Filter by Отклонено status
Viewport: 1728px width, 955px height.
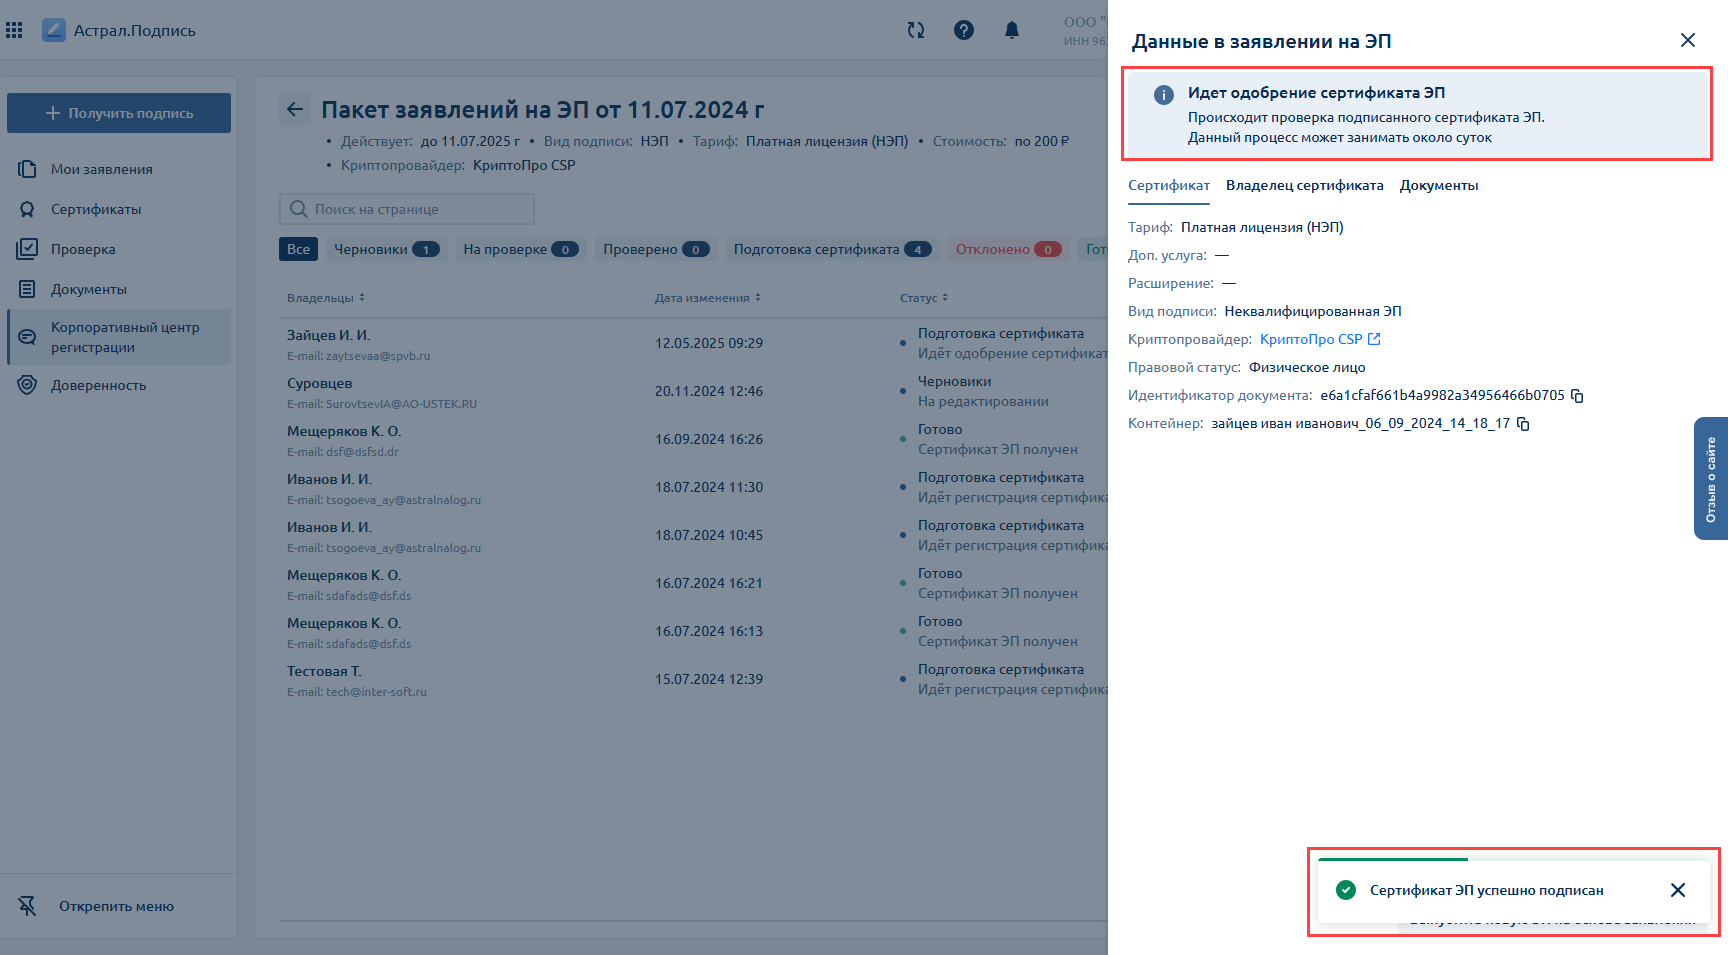[x=1008, y=249]
